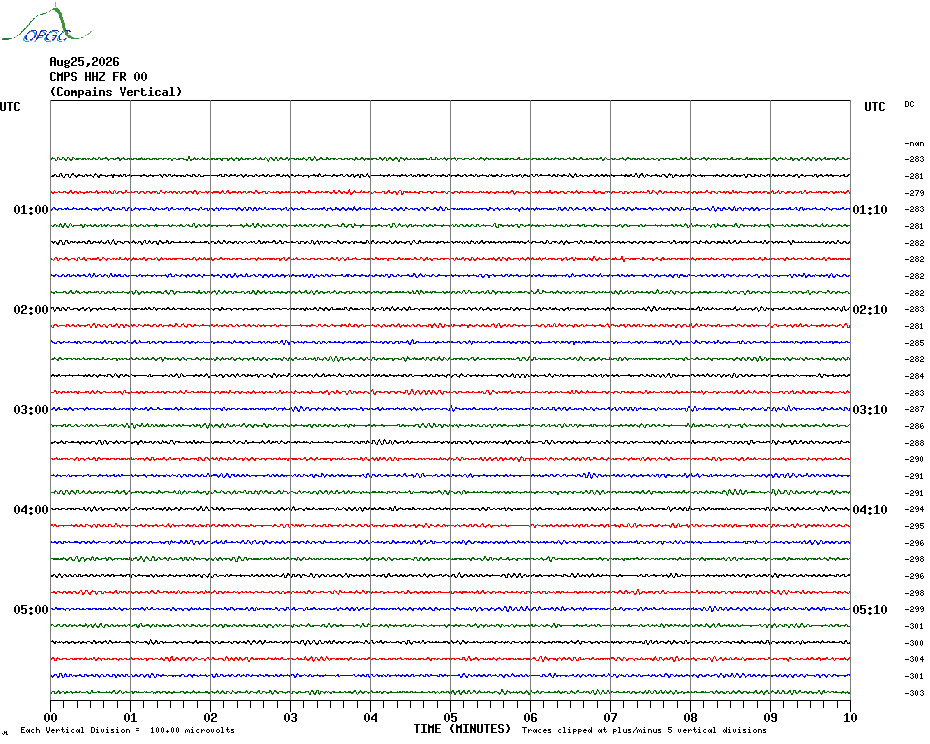Click the '-290' DC value
Viewport: 930px width, 744px height.
point(915,459)
